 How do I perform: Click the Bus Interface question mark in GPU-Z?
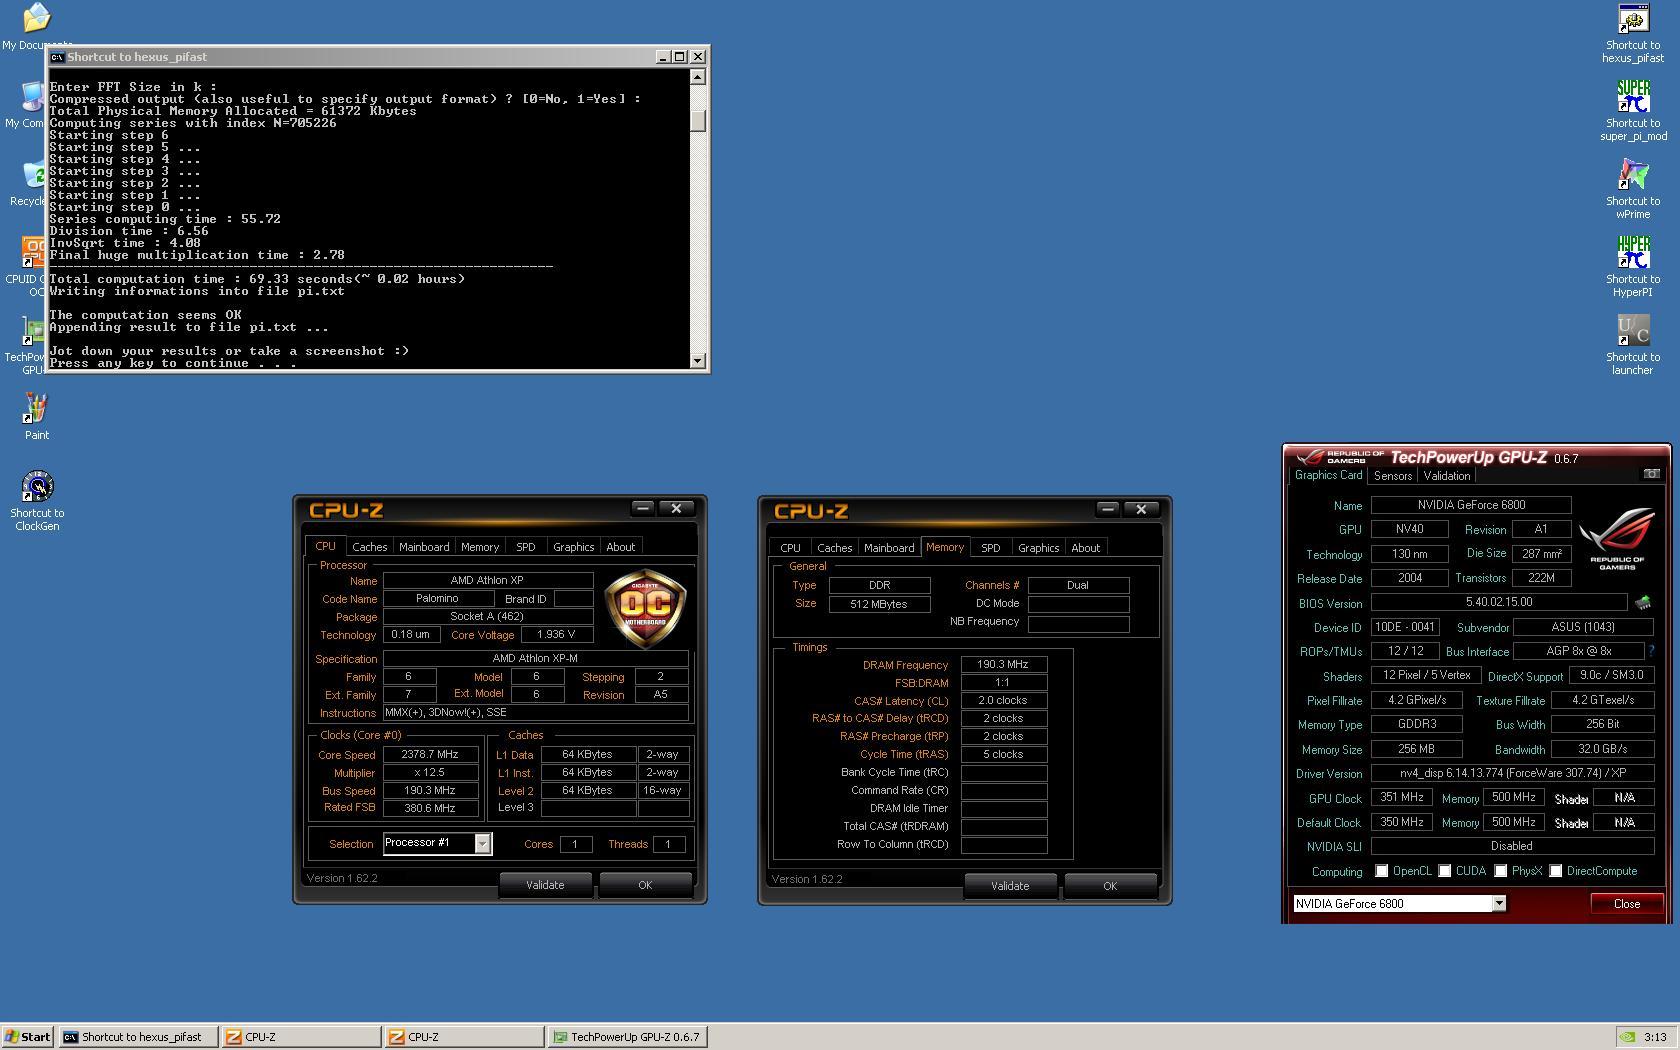coord(1651,651)
